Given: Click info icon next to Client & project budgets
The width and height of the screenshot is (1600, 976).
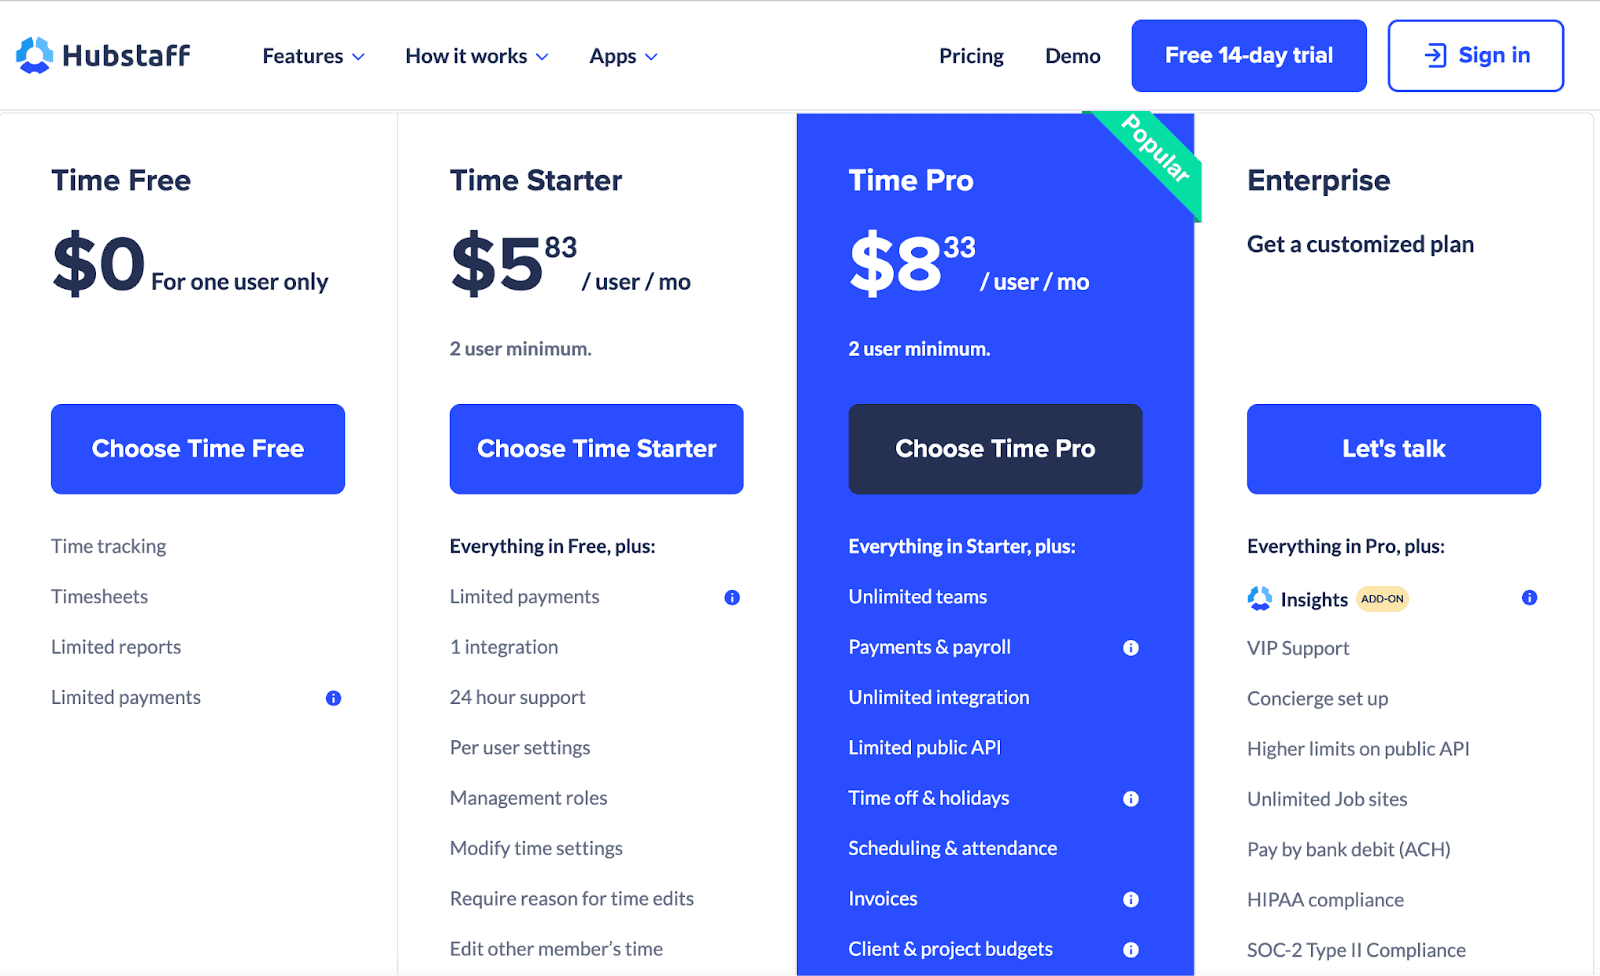Looking at the screenshot, I should 1131,950.
